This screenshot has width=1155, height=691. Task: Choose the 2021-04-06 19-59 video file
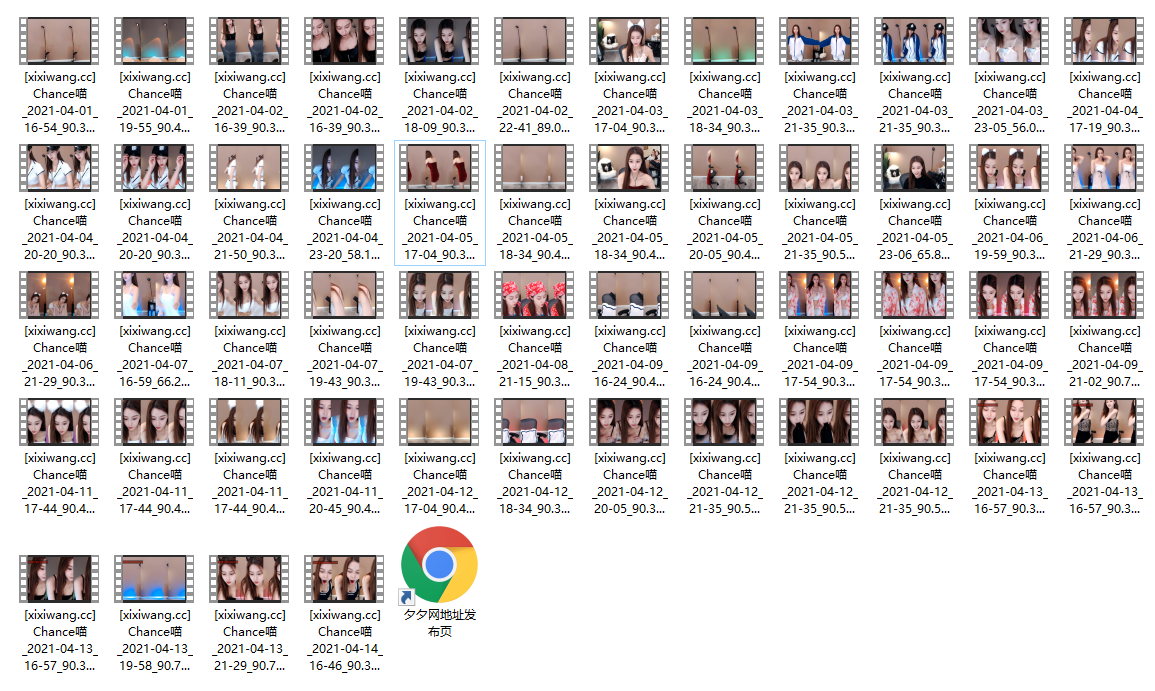pyautogui.click(x=1009, y=168)
